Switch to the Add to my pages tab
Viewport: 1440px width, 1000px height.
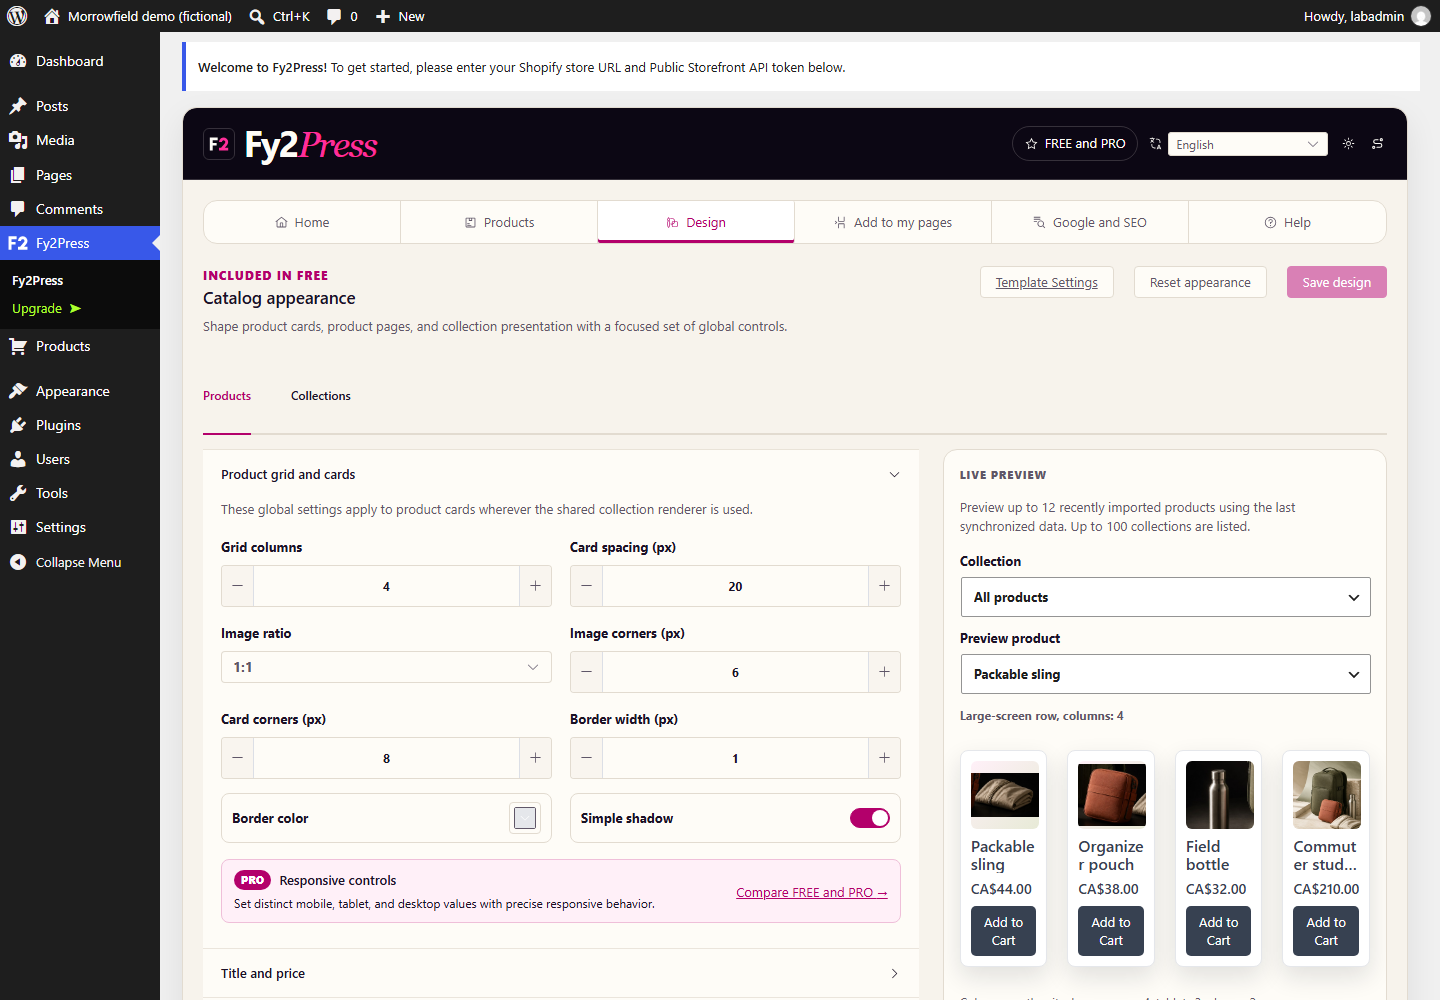[x=893, y=222]
